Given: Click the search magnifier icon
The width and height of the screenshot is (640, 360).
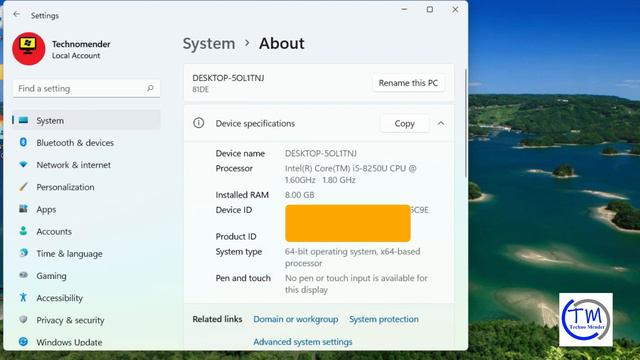Looking at the screenshot, I should click(x=150, y=88).
